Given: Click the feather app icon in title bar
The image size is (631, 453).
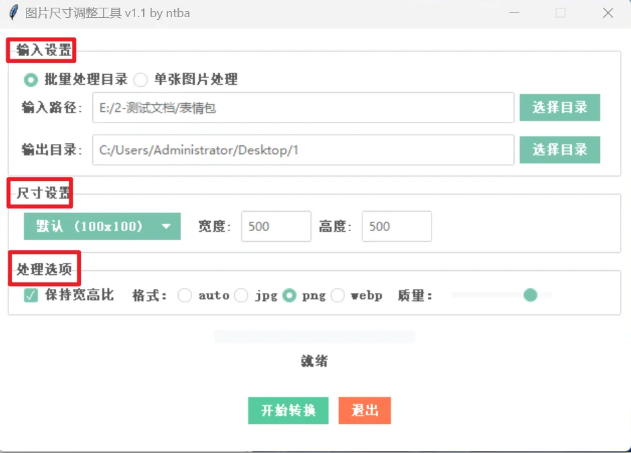Looking at the screenshot, I should click(13, 12).
